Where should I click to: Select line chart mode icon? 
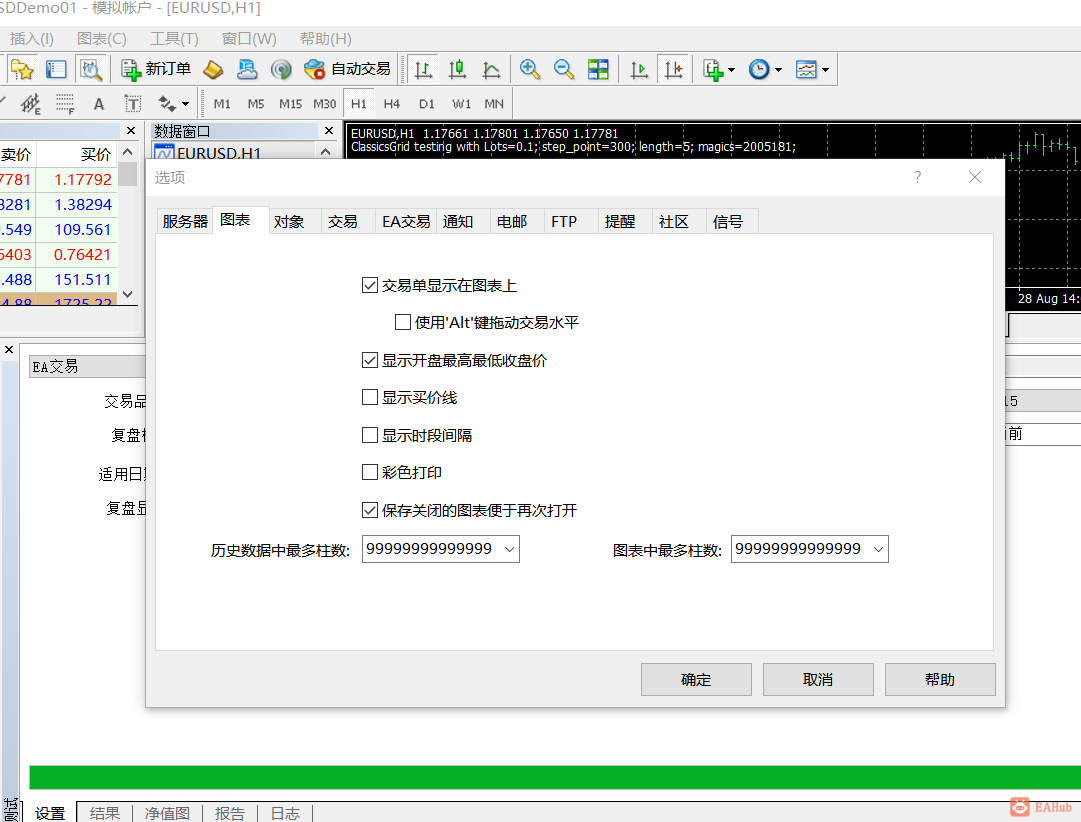491,69
